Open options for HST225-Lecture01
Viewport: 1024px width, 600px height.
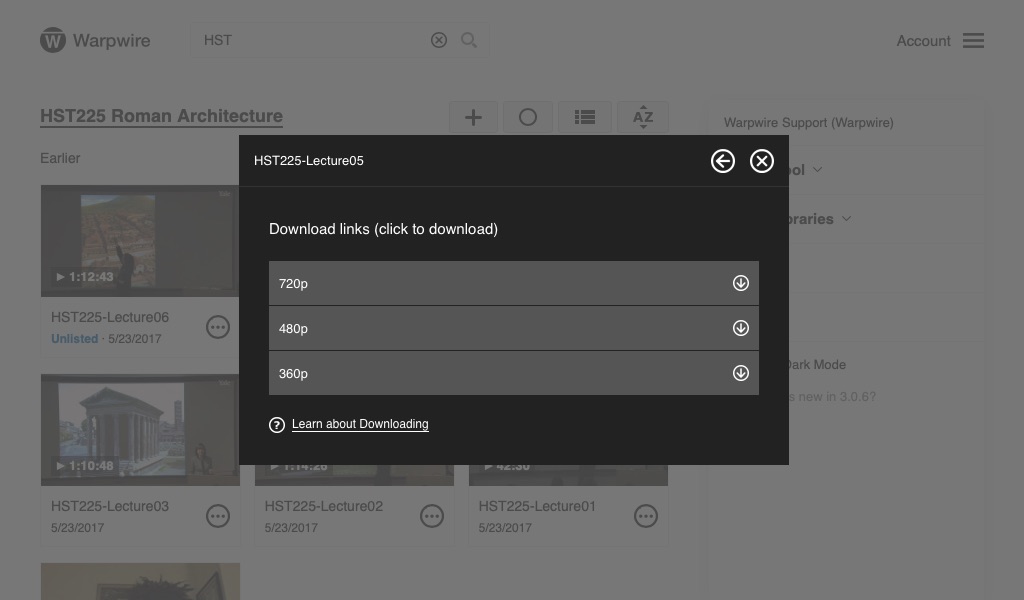646,516
